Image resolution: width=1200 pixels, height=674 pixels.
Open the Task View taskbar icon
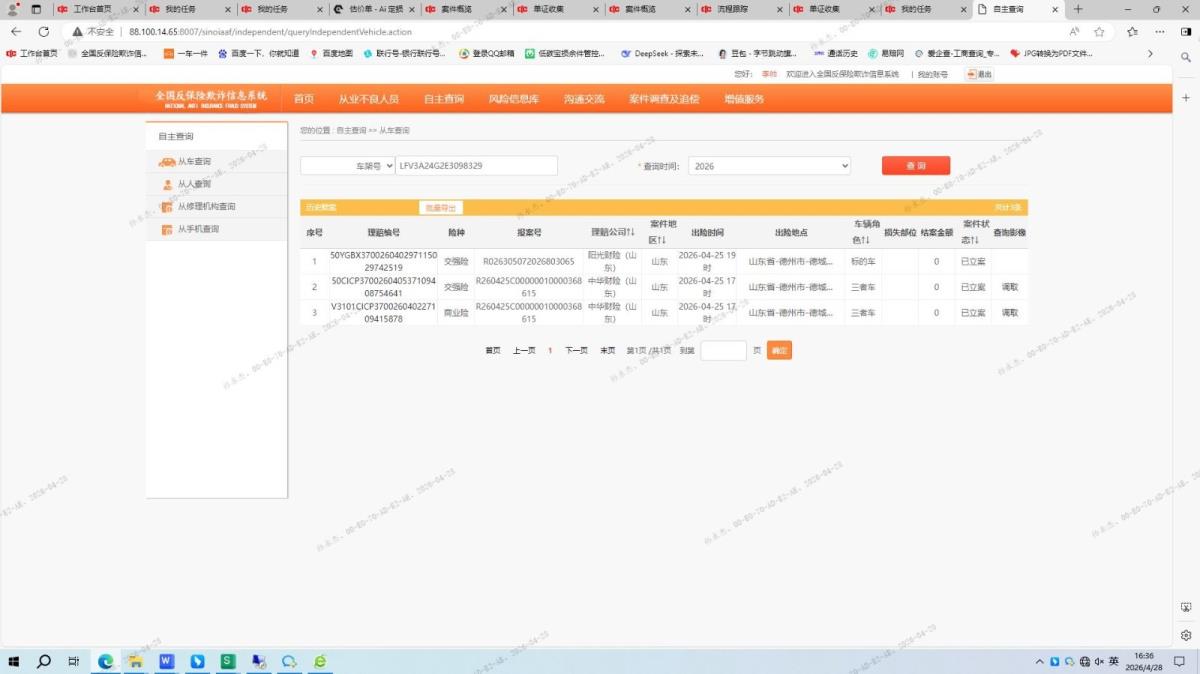pos(74,661)
